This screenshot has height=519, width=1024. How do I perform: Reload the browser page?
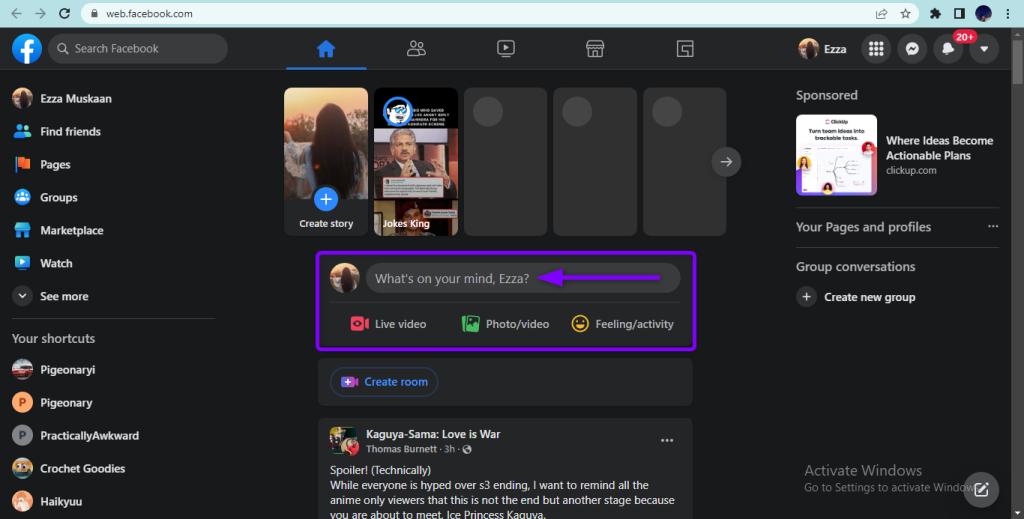click(65, 14)
